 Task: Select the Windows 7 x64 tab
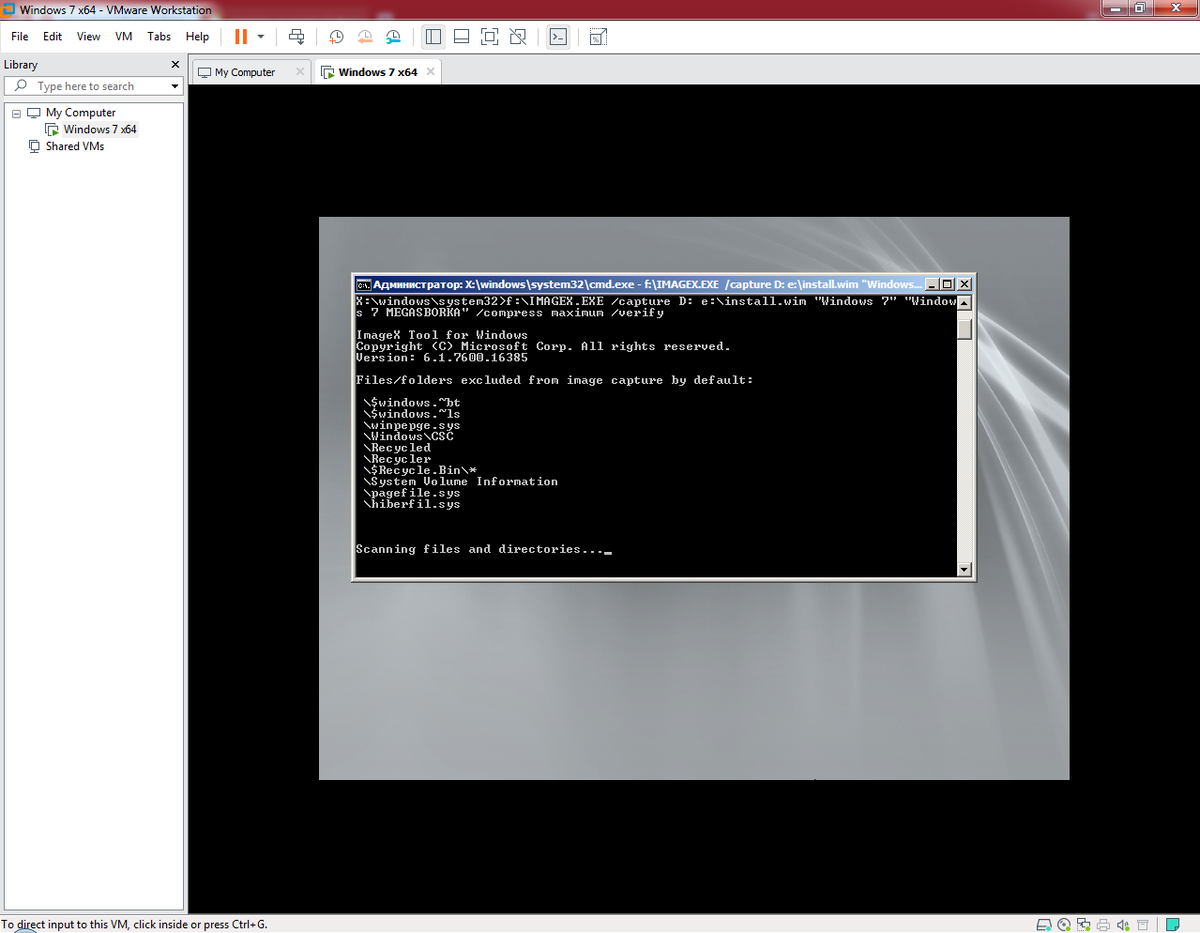[377, 72]
